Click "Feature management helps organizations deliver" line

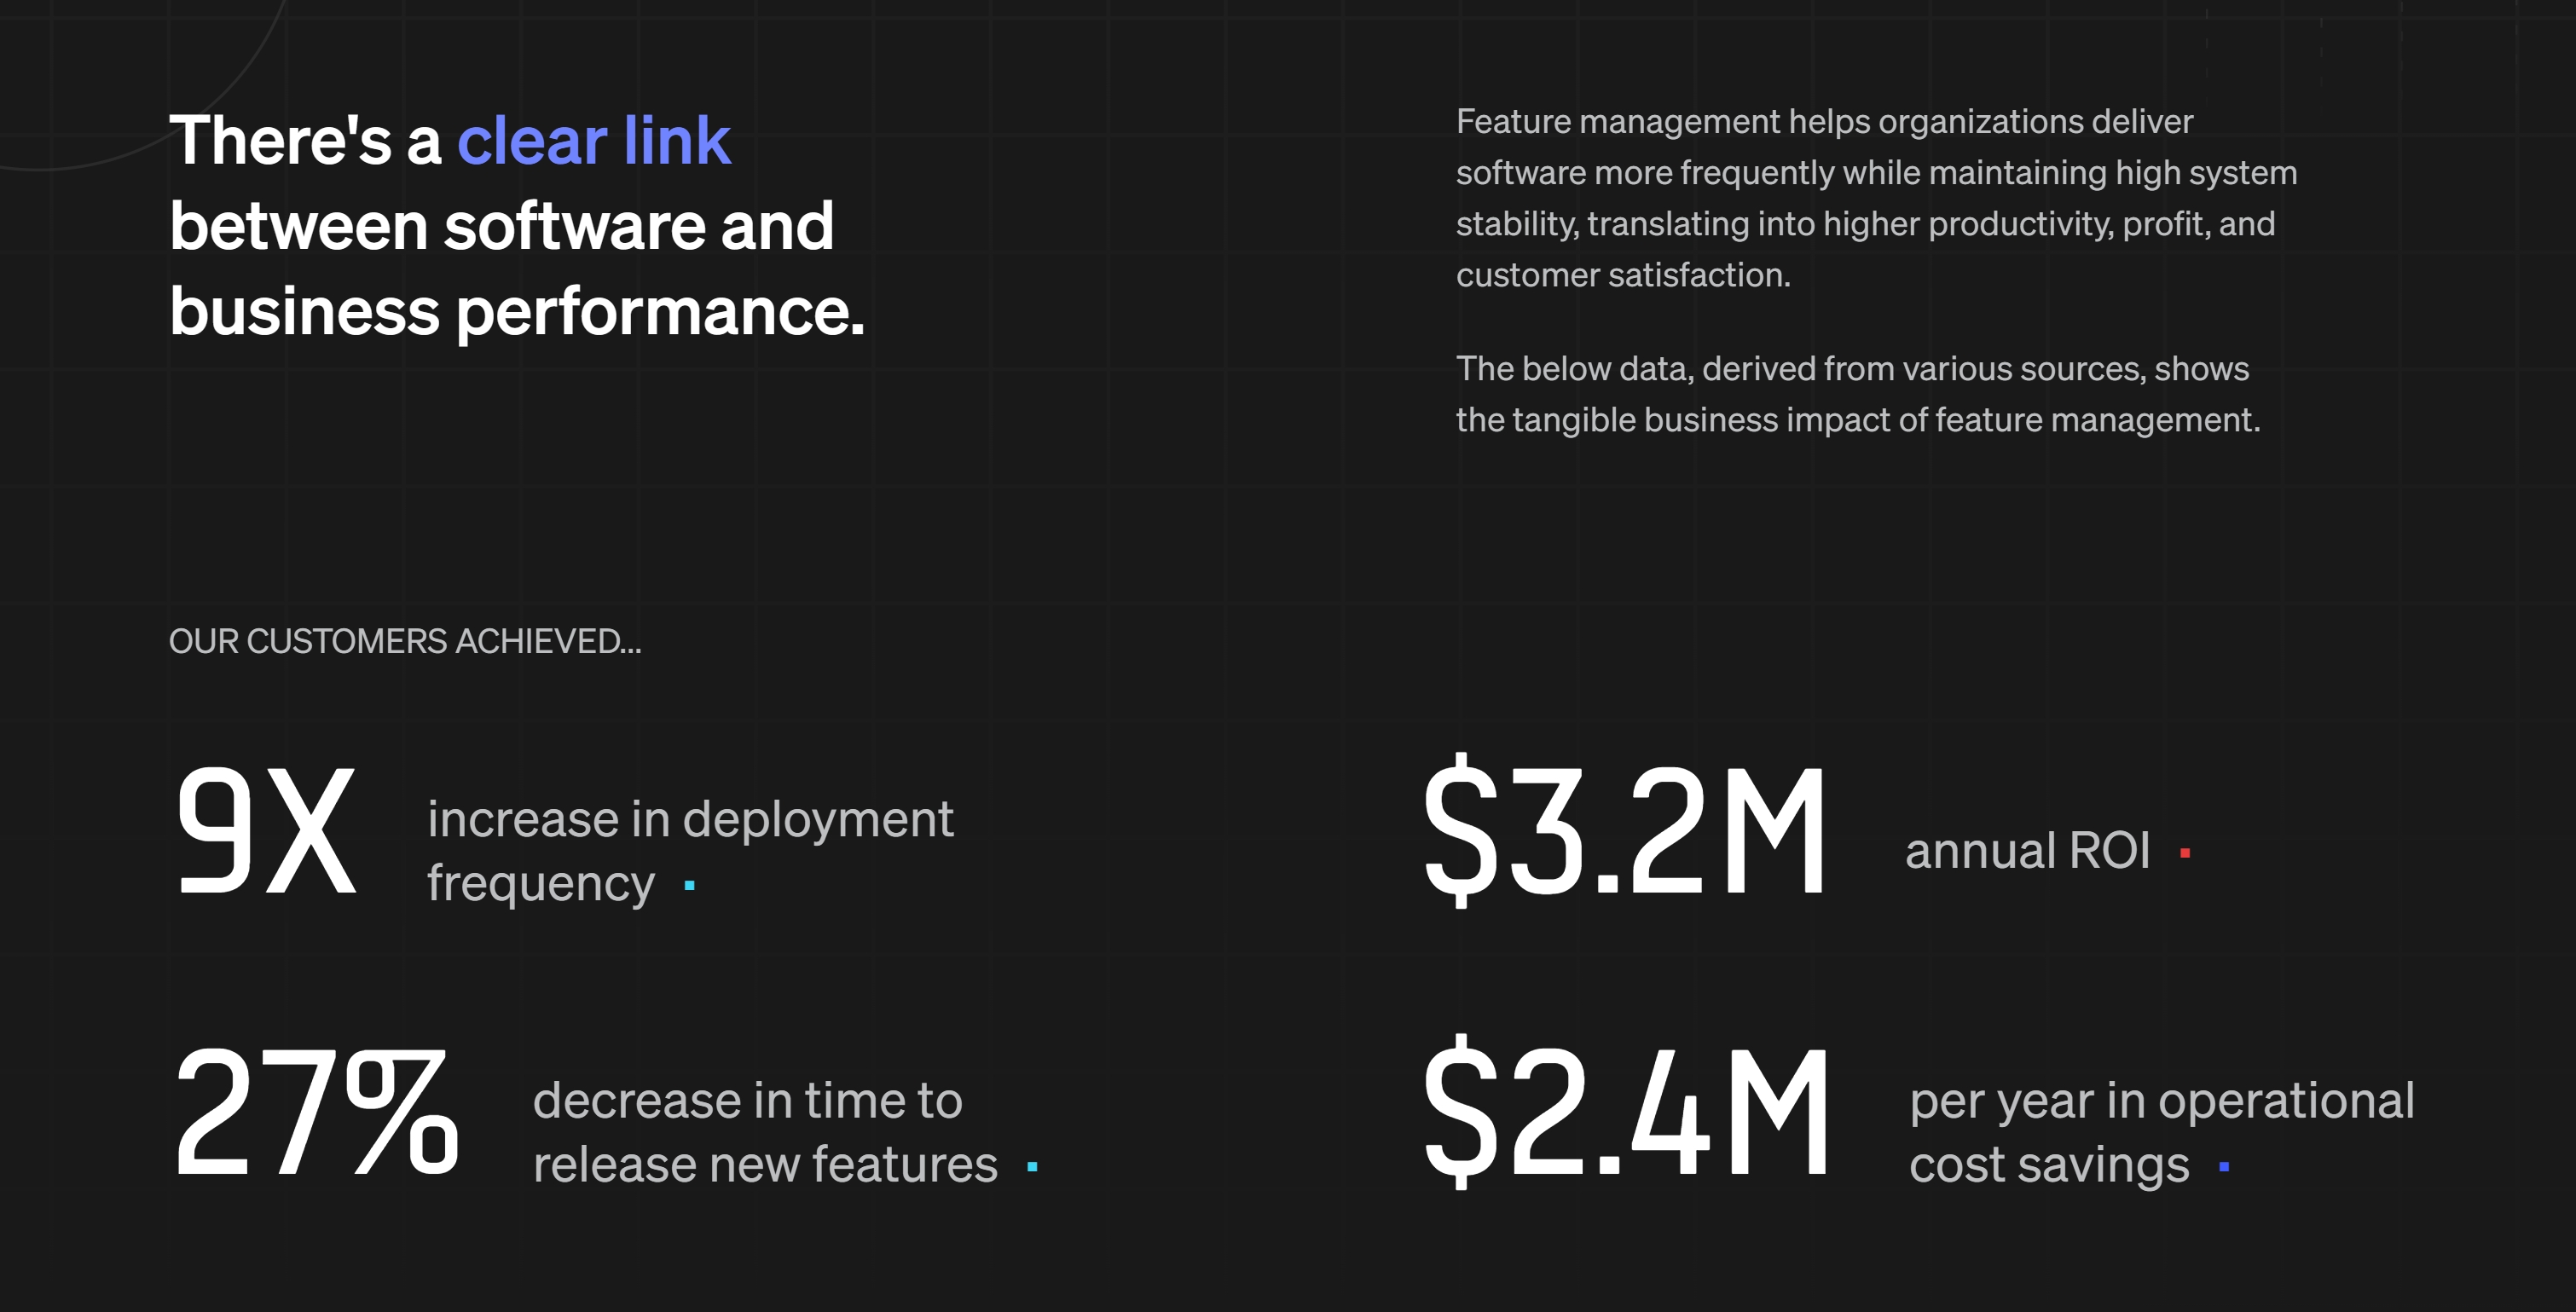tap(1824, 122)
